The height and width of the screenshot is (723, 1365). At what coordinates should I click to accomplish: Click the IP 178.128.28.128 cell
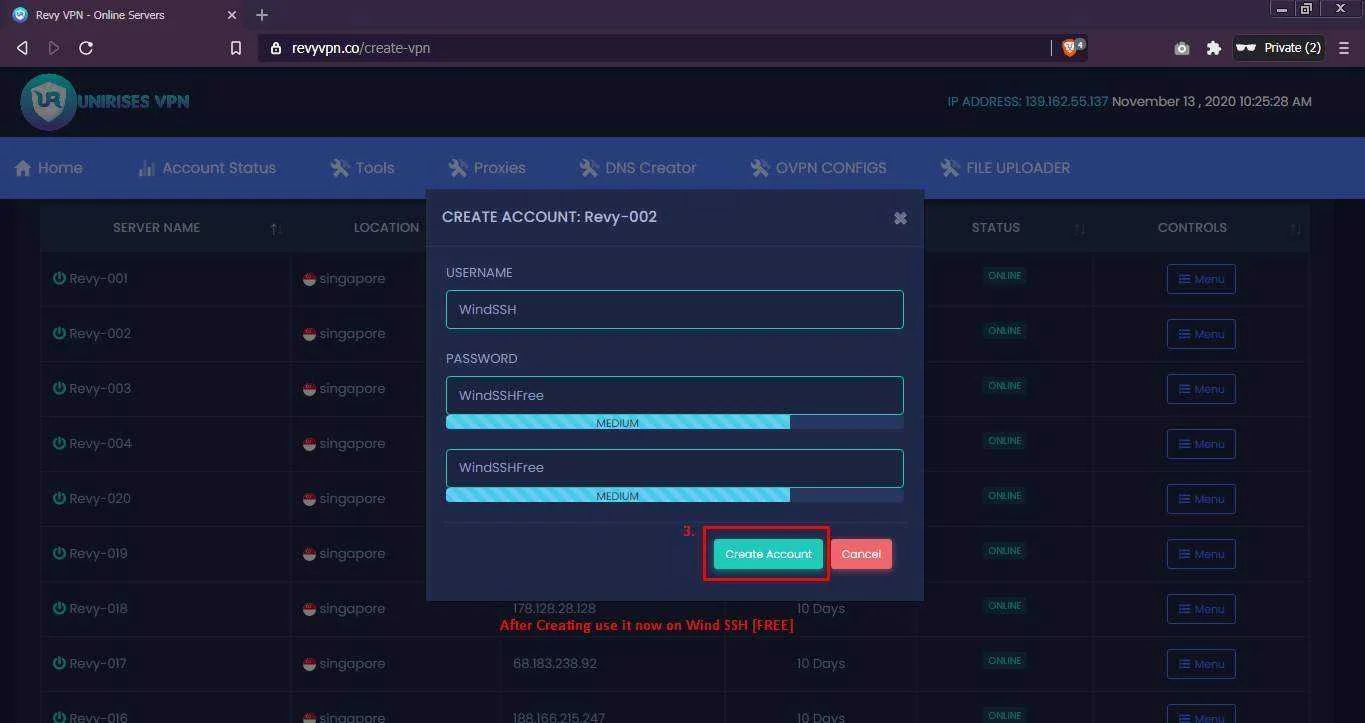pos(554,608)
